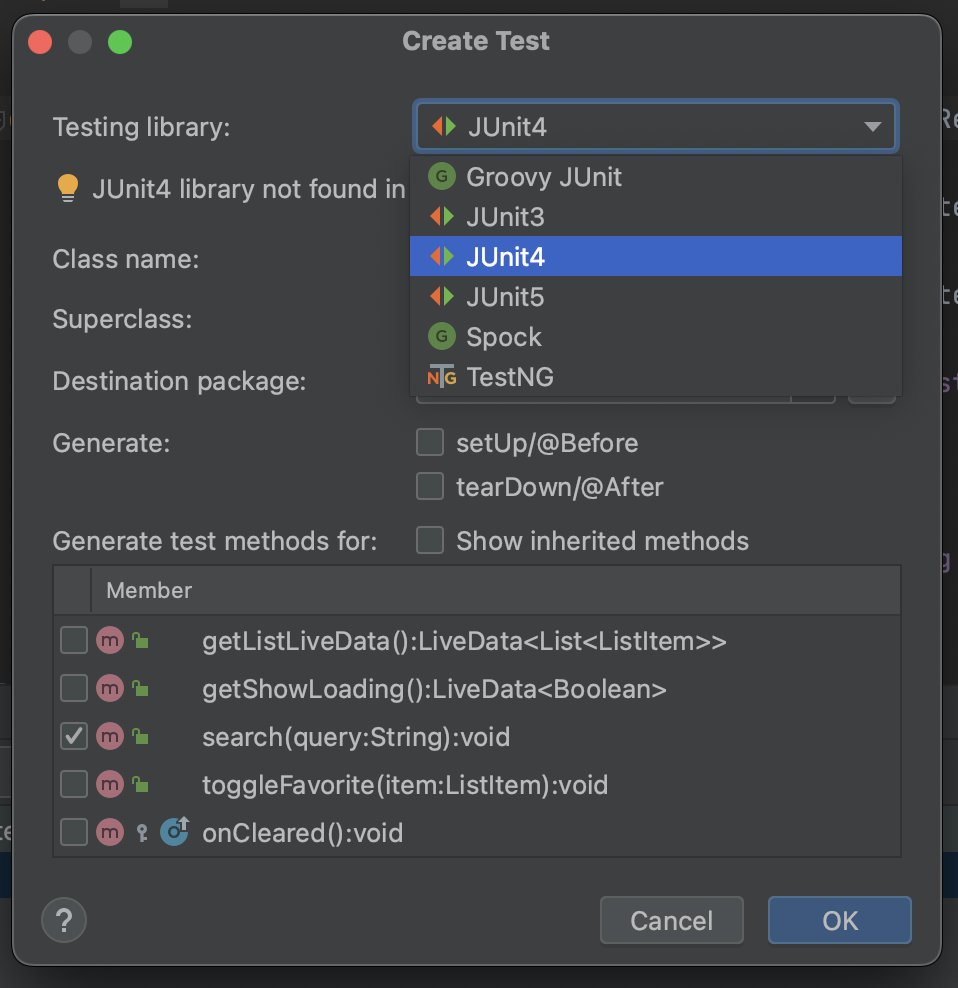Viewport: 958px width, 988px height.
Task: Check the getListLiveData() method checkbox
Action: pos(74,641)
